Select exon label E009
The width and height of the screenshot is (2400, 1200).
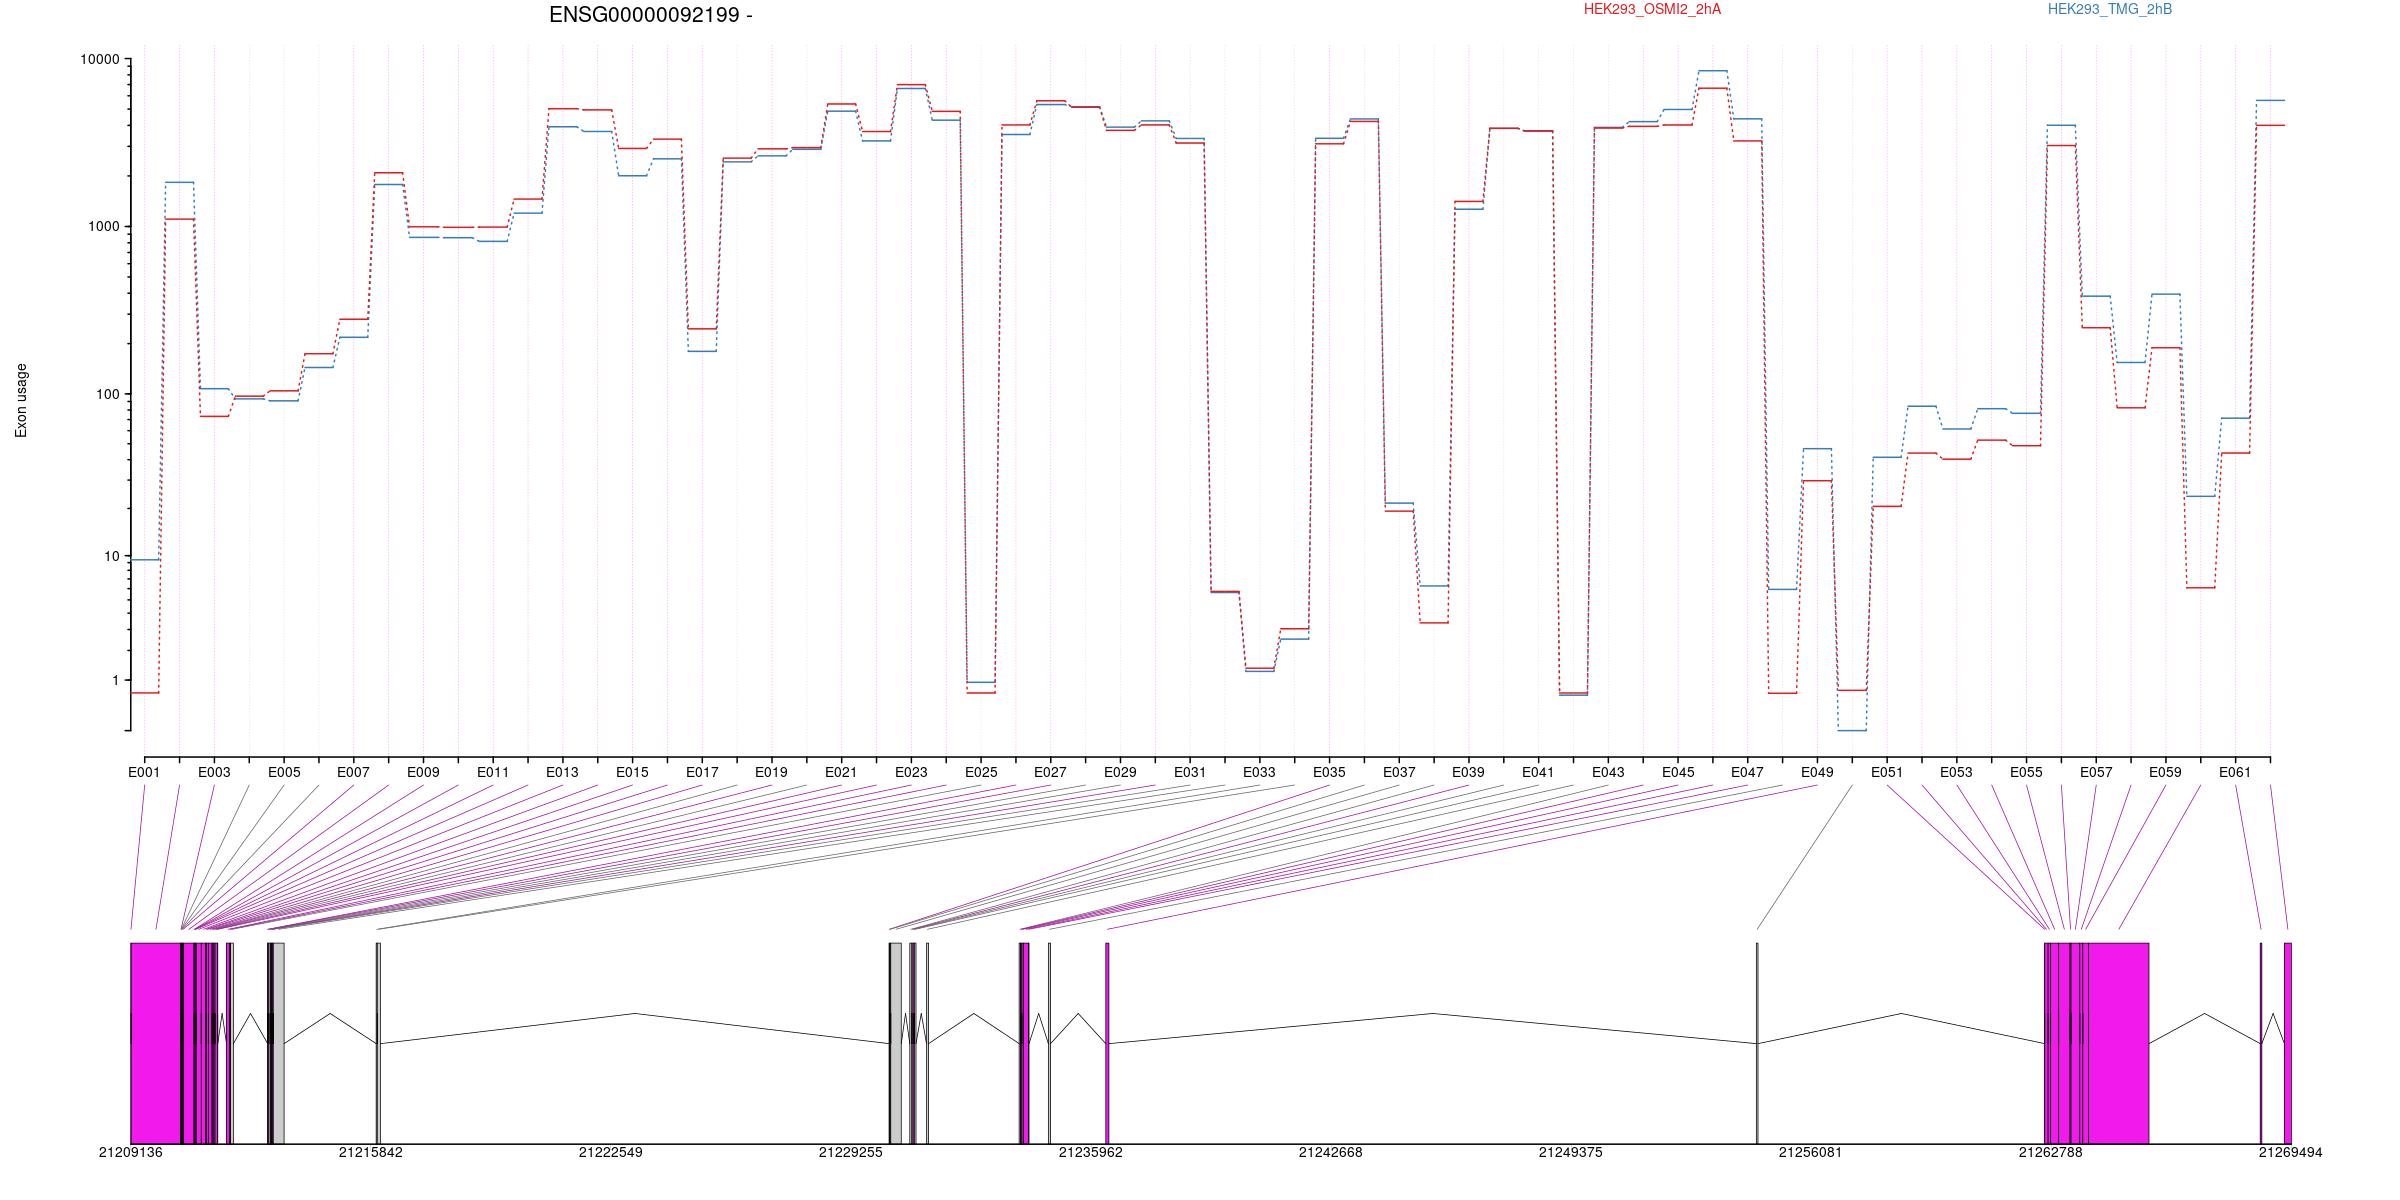coord(423,772)
